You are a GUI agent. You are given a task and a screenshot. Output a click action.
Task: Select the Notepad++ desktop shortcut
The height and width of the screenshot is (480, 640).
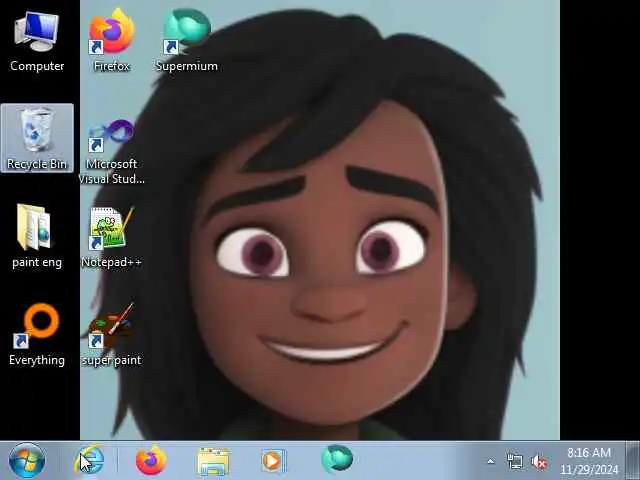click(111, 237)
